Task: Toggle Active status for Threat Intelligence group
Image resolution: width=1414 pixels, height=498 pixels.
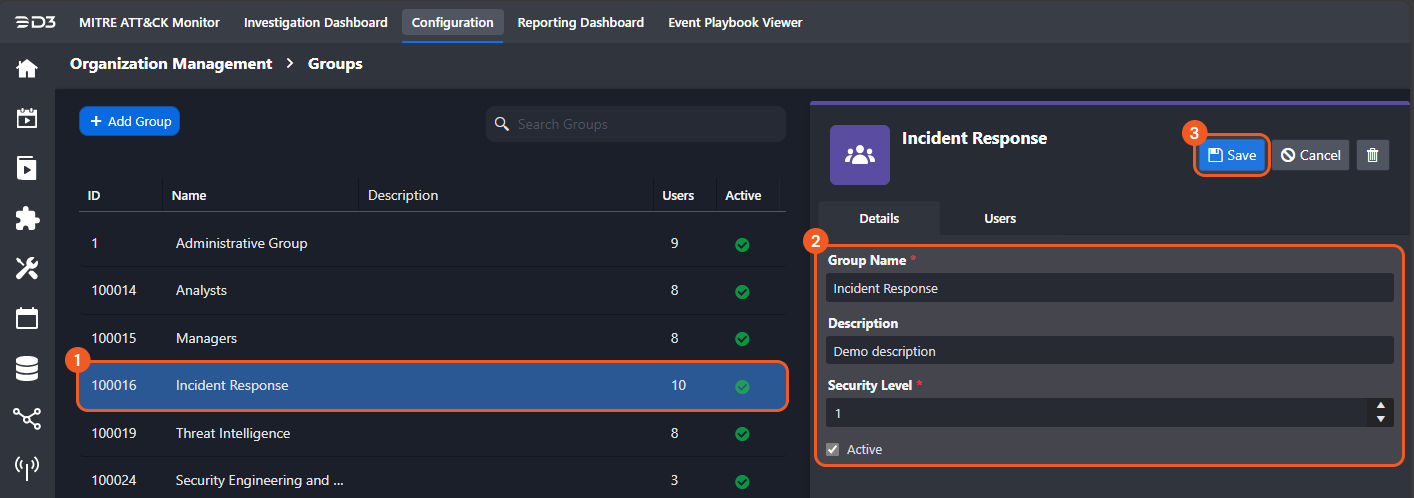Action: [742, 435]
